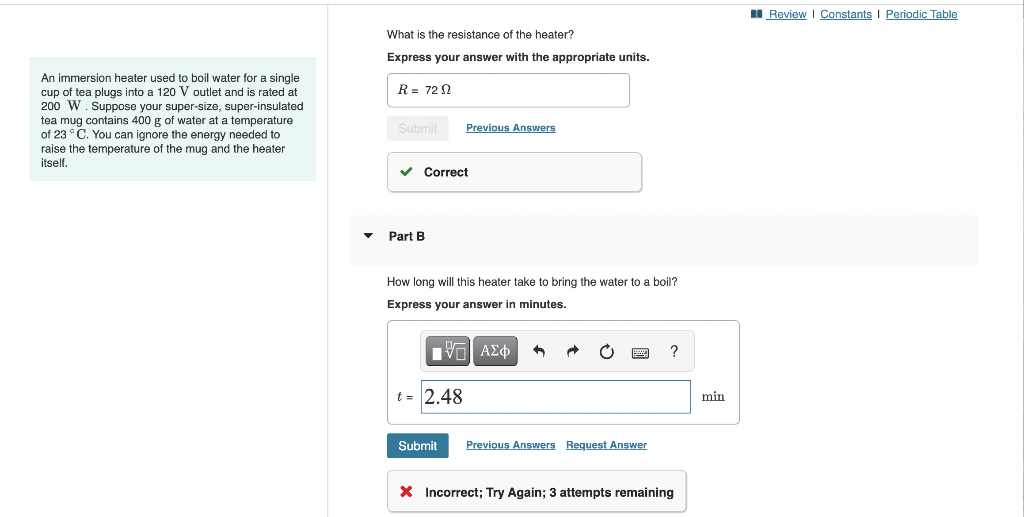The height and width of the screenshot is (517, 1024).
Task: View Previous Answers for Part B
Action: (x=511, y=445)
